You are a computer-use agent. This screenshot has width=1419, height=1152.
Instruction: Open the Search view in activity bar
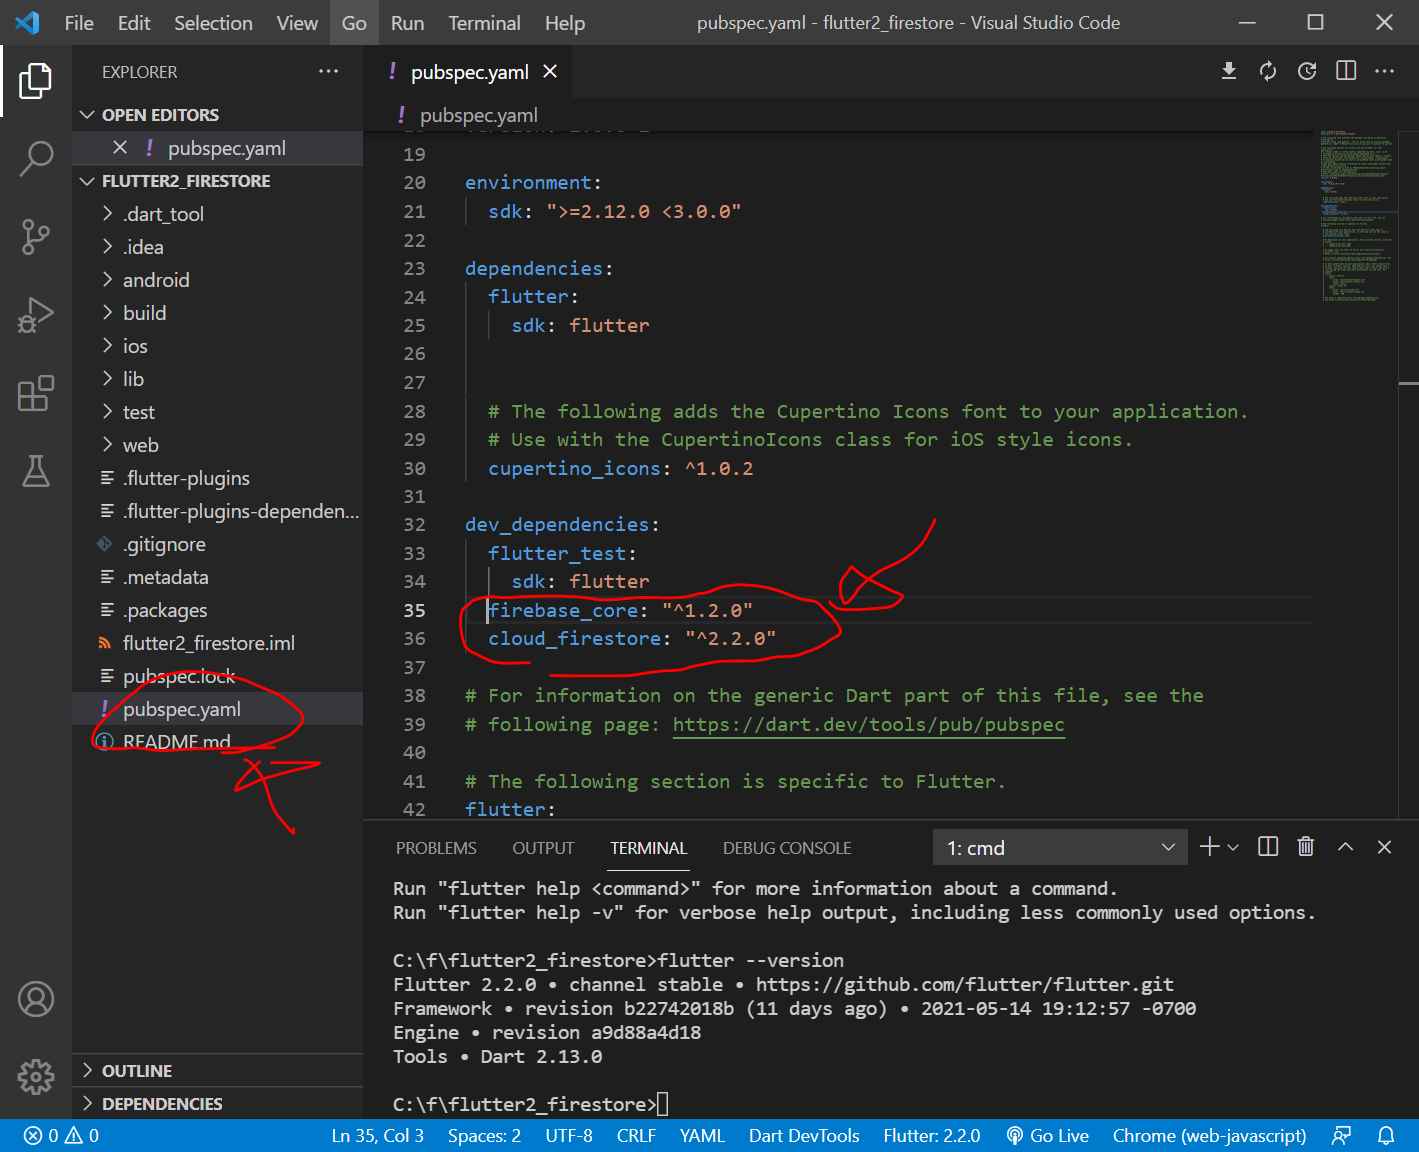tap(36, 158)
